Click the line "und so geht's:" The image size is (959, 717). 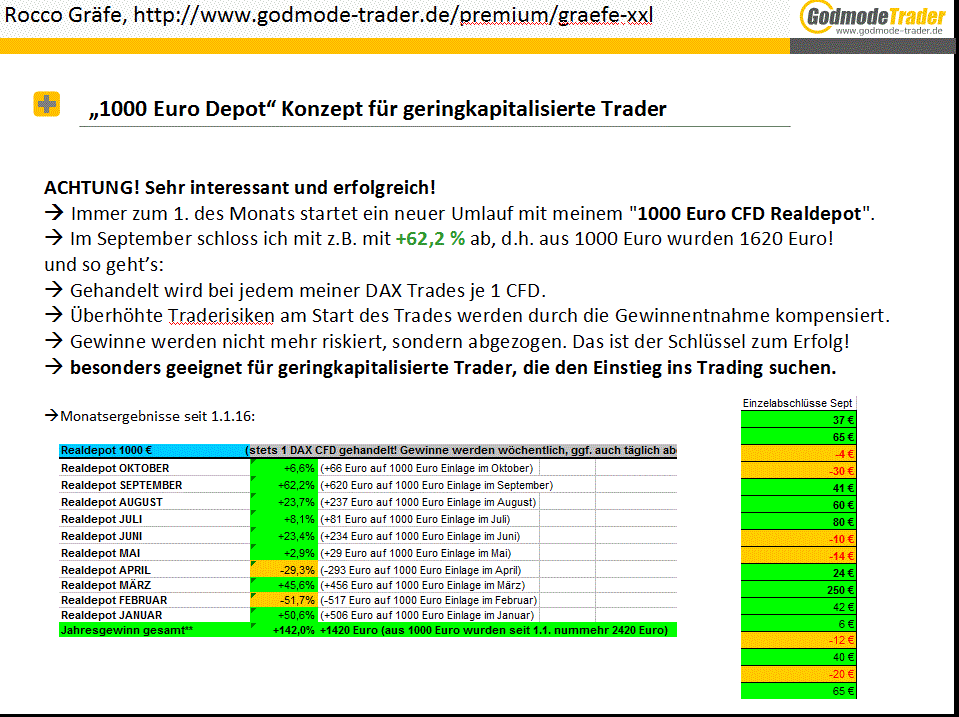(104, 265)
